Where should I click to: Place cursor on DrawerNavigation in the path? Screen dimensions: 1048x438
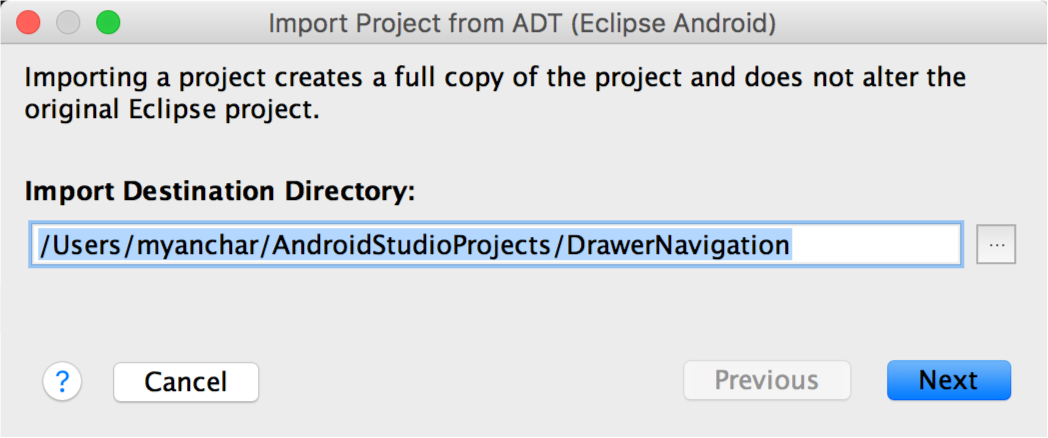tap(678, 245)
